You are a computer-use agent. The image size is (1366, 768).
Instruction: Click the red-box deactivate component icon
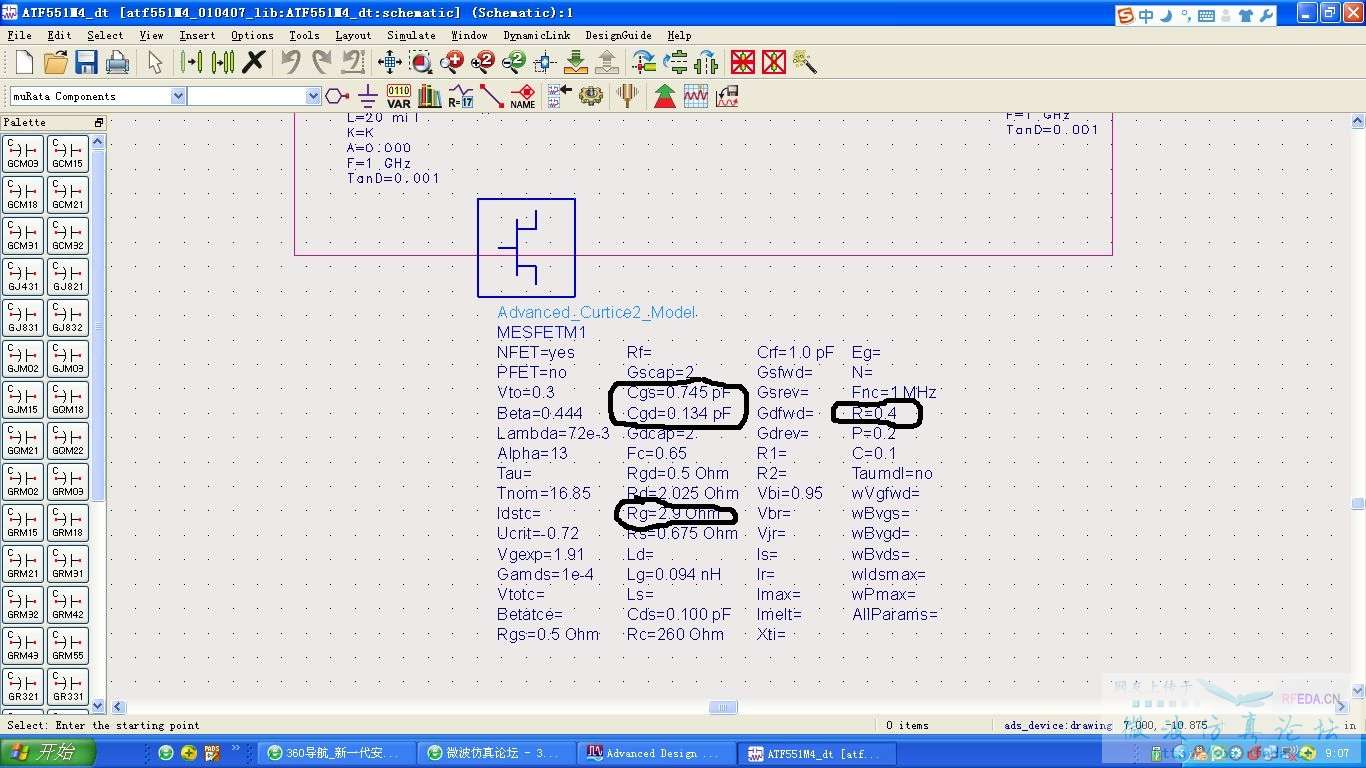click(742, 63)
